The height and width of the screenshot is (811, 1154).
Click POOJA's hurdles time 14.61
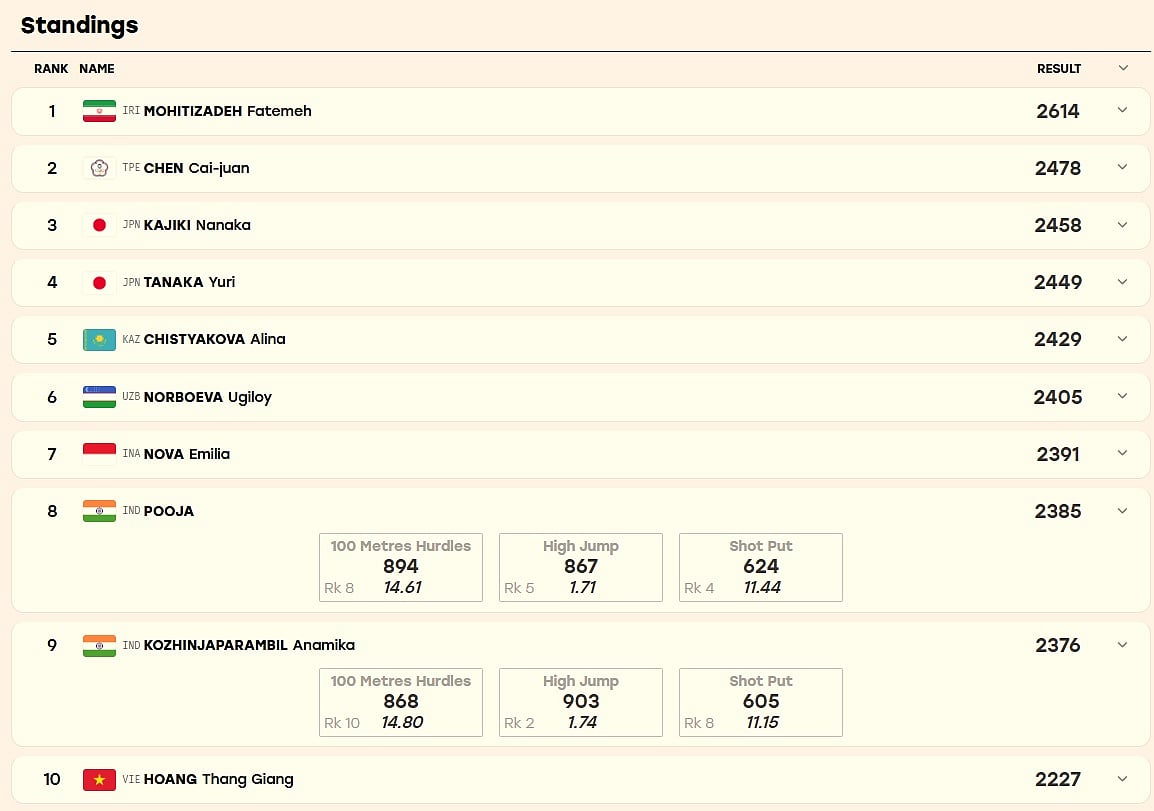[x=403, y=587]
